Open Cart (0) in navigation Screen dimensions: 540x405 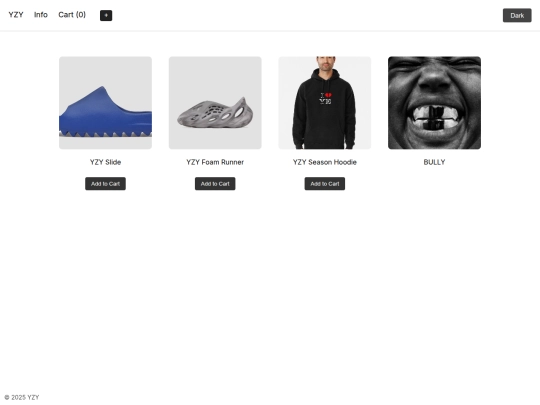[x=72, y=15]
